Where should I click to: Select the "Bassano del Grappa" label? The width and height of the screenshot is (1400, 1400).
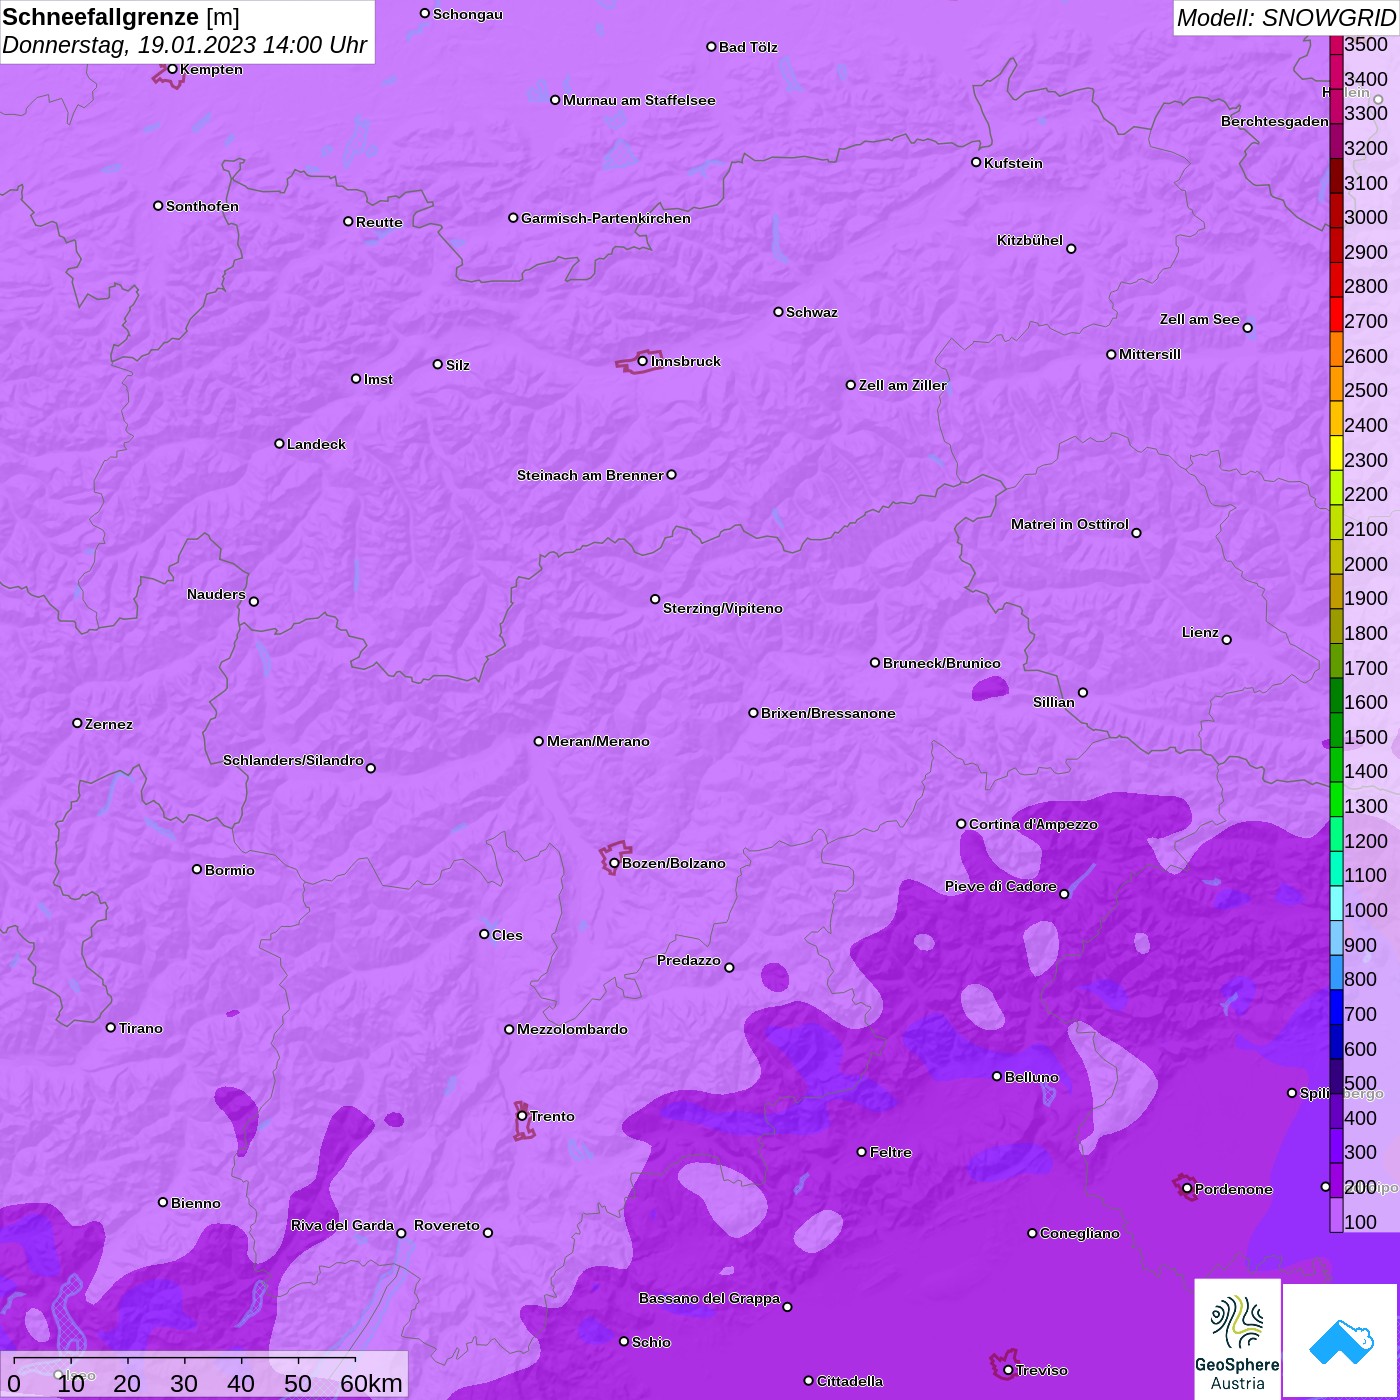[x=709, y=1298]
